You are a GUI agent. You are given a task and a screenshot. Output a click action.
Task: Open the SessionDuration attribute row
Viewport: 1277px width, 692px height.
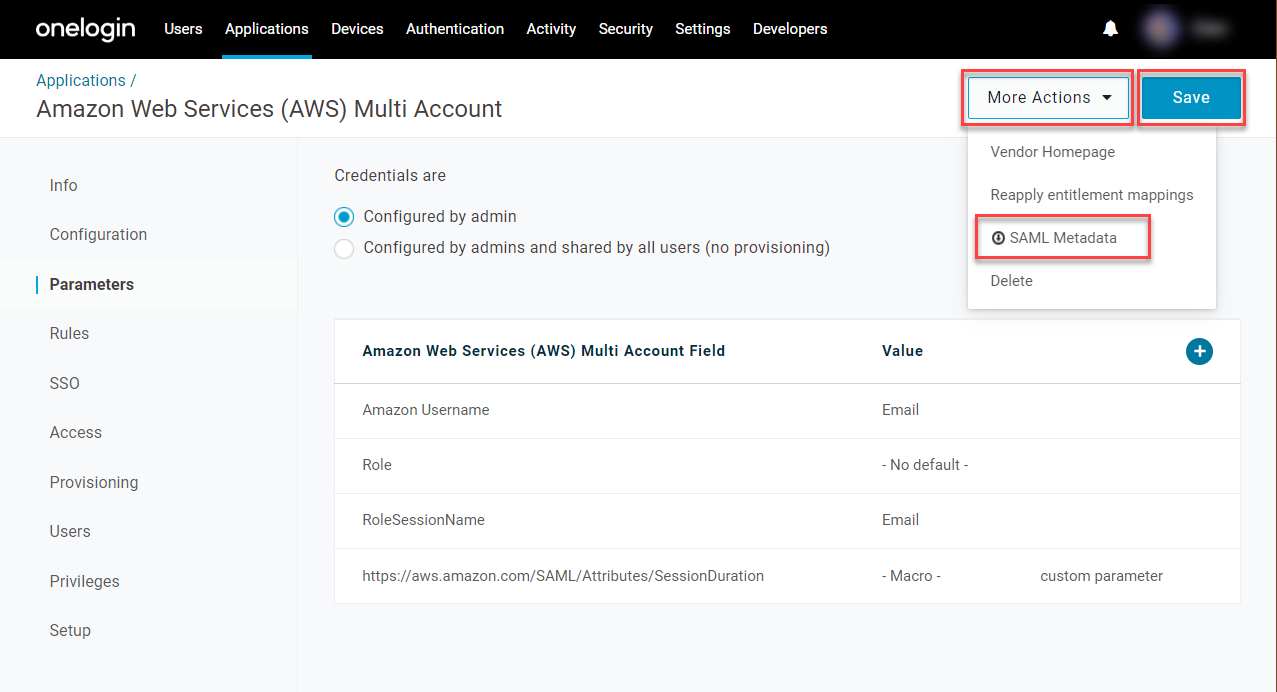tap(787, 576)
